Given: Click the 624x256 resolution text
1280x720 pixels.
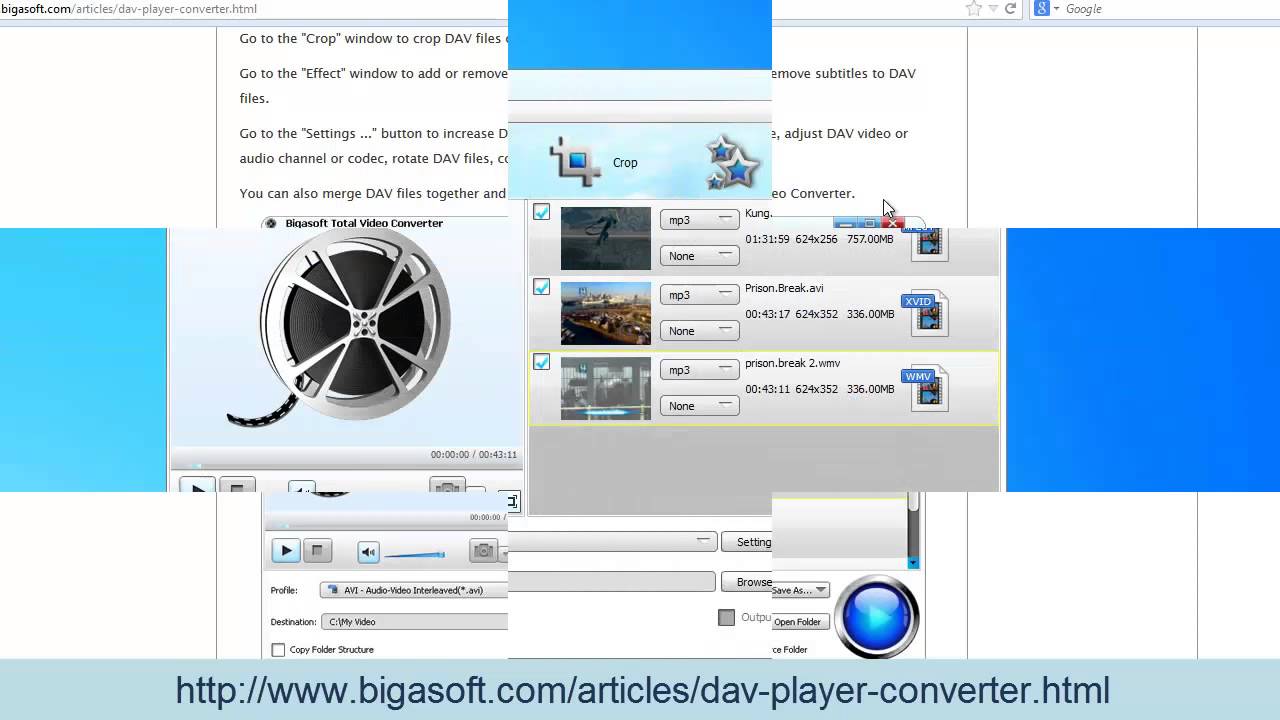Looking at the screenshot, I should click(x=817, y=239).
